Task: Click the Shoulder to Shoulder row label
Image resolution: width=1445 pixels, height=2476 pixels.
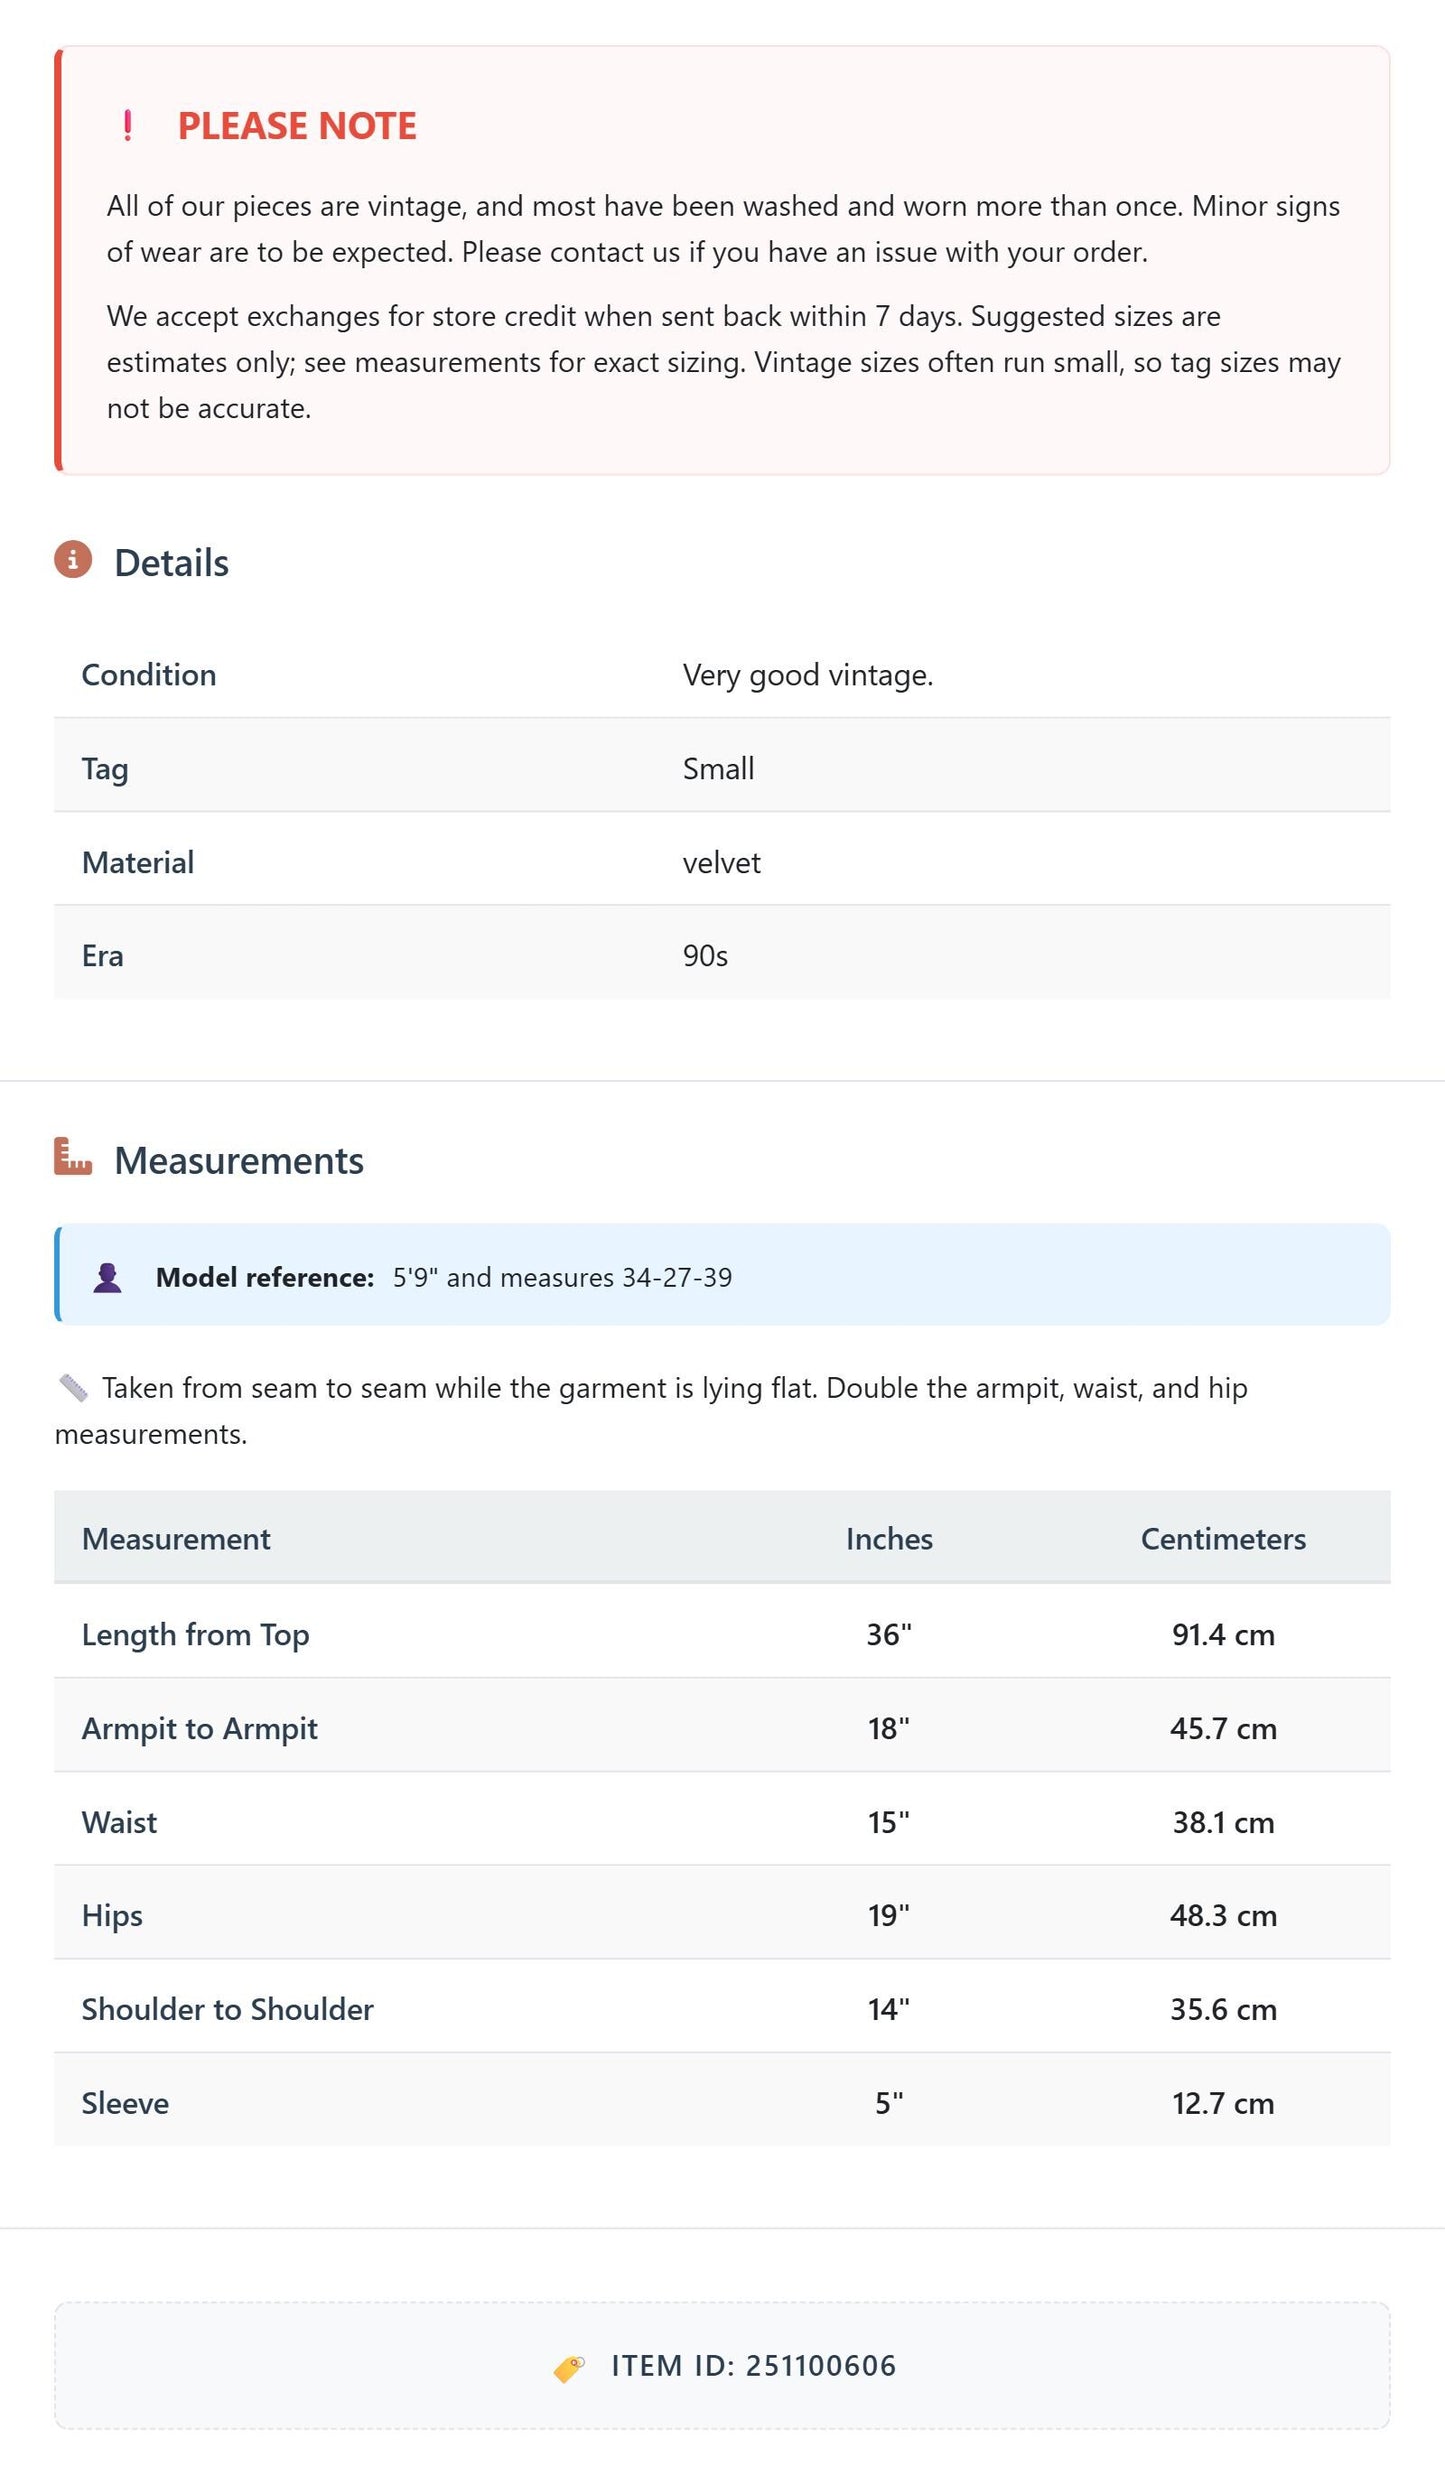Action: tap(227, 2009)
